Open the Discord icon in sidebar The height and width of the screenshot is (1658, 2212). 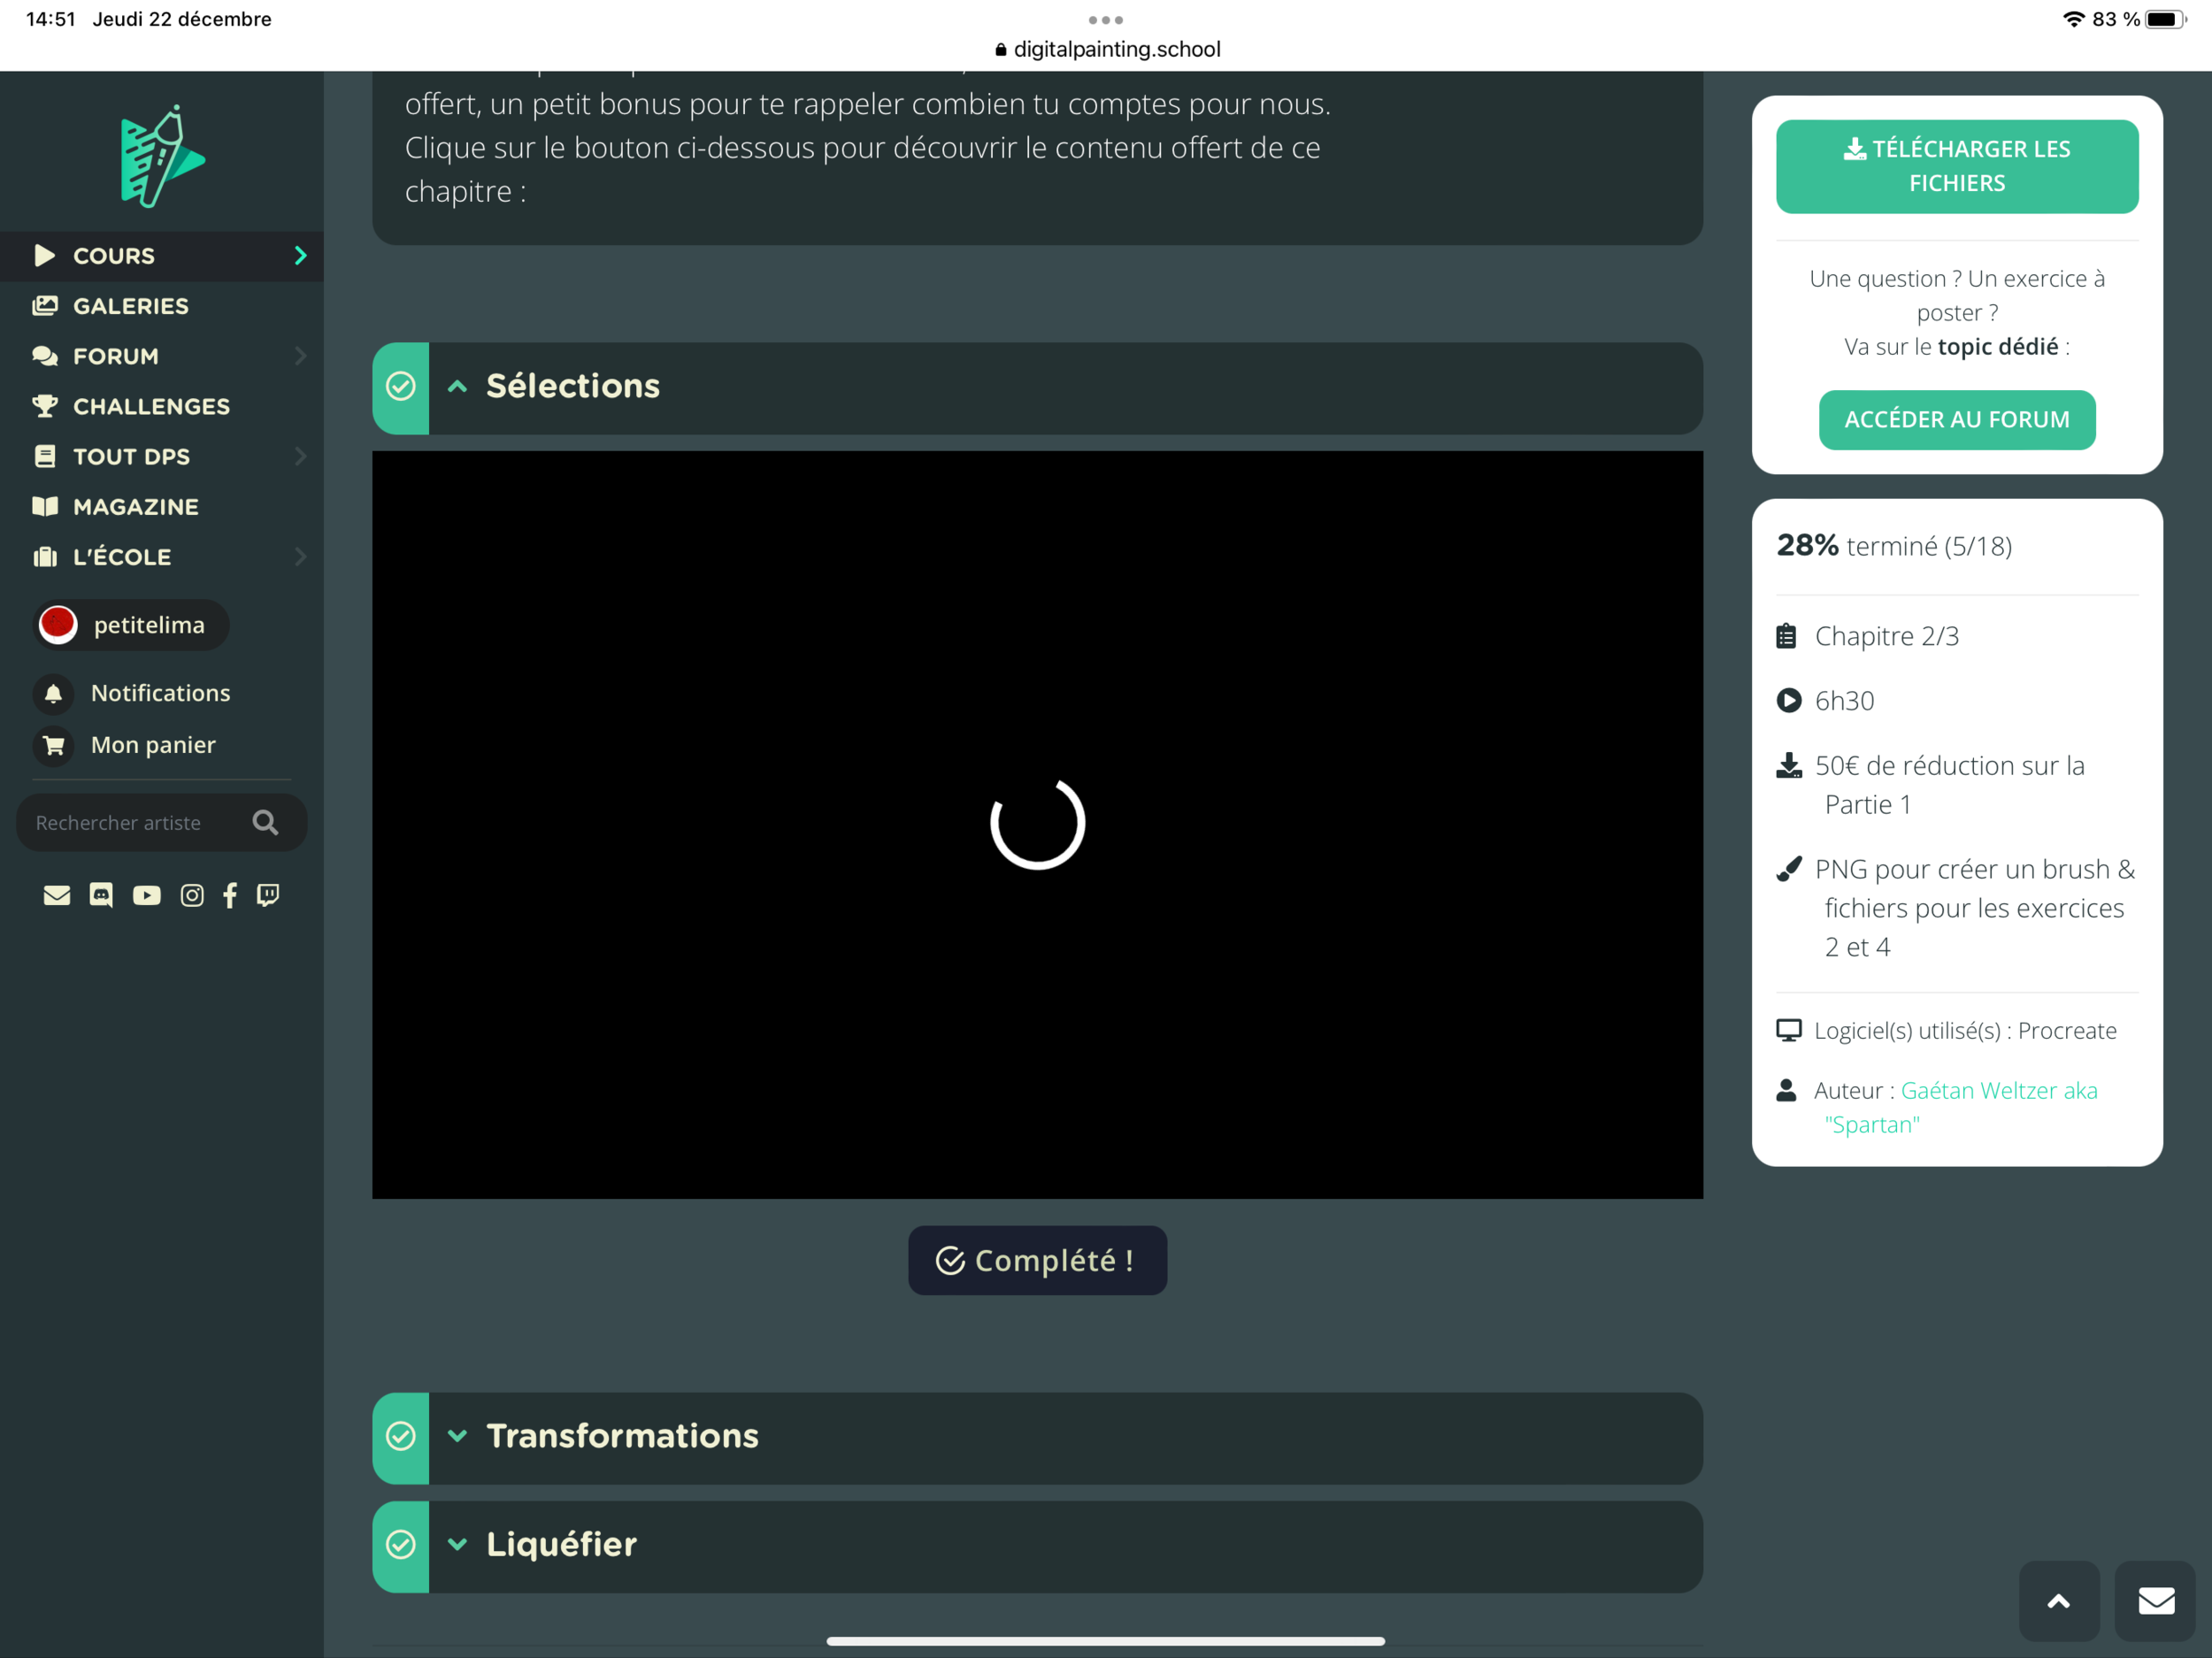(101, 896)
